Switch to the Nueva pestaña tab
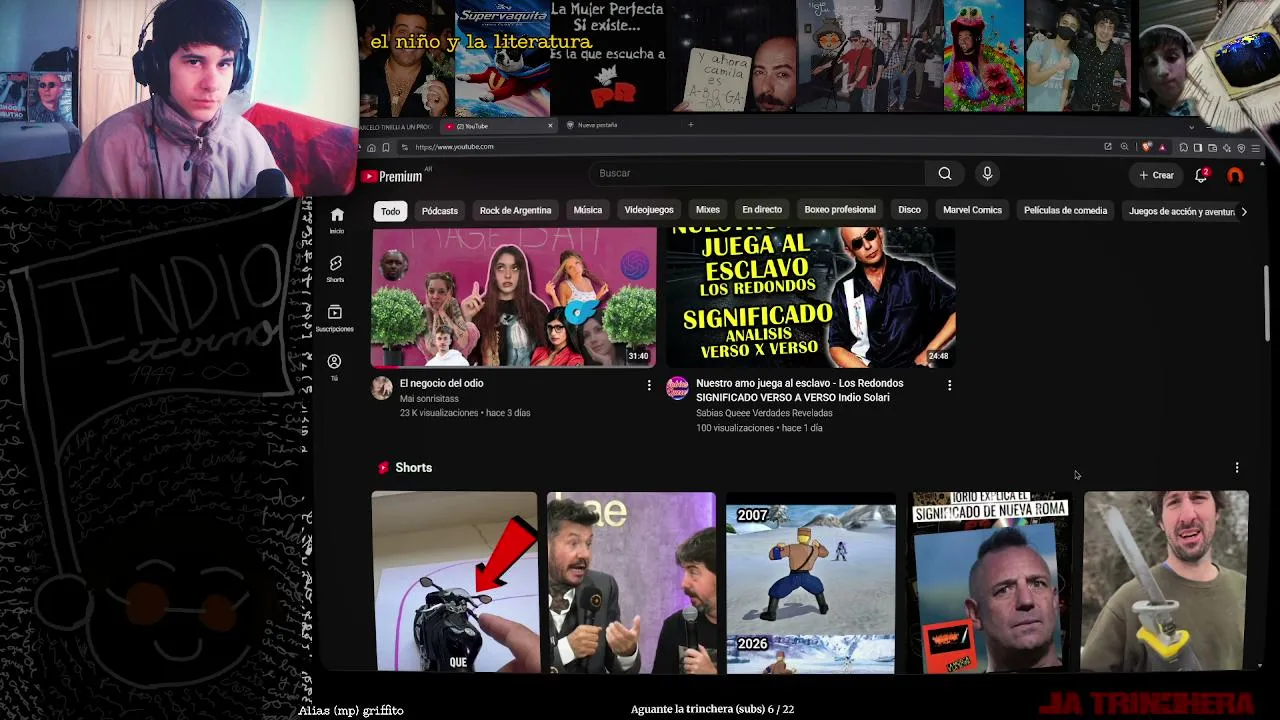 tap(598, 125)
